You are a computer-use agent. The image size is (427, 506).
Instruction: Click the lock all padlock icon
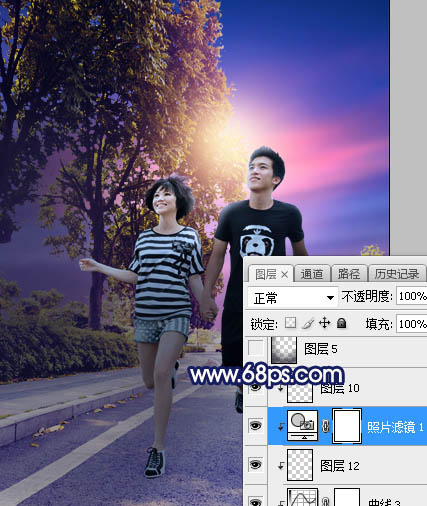click(x=341, y=323)
